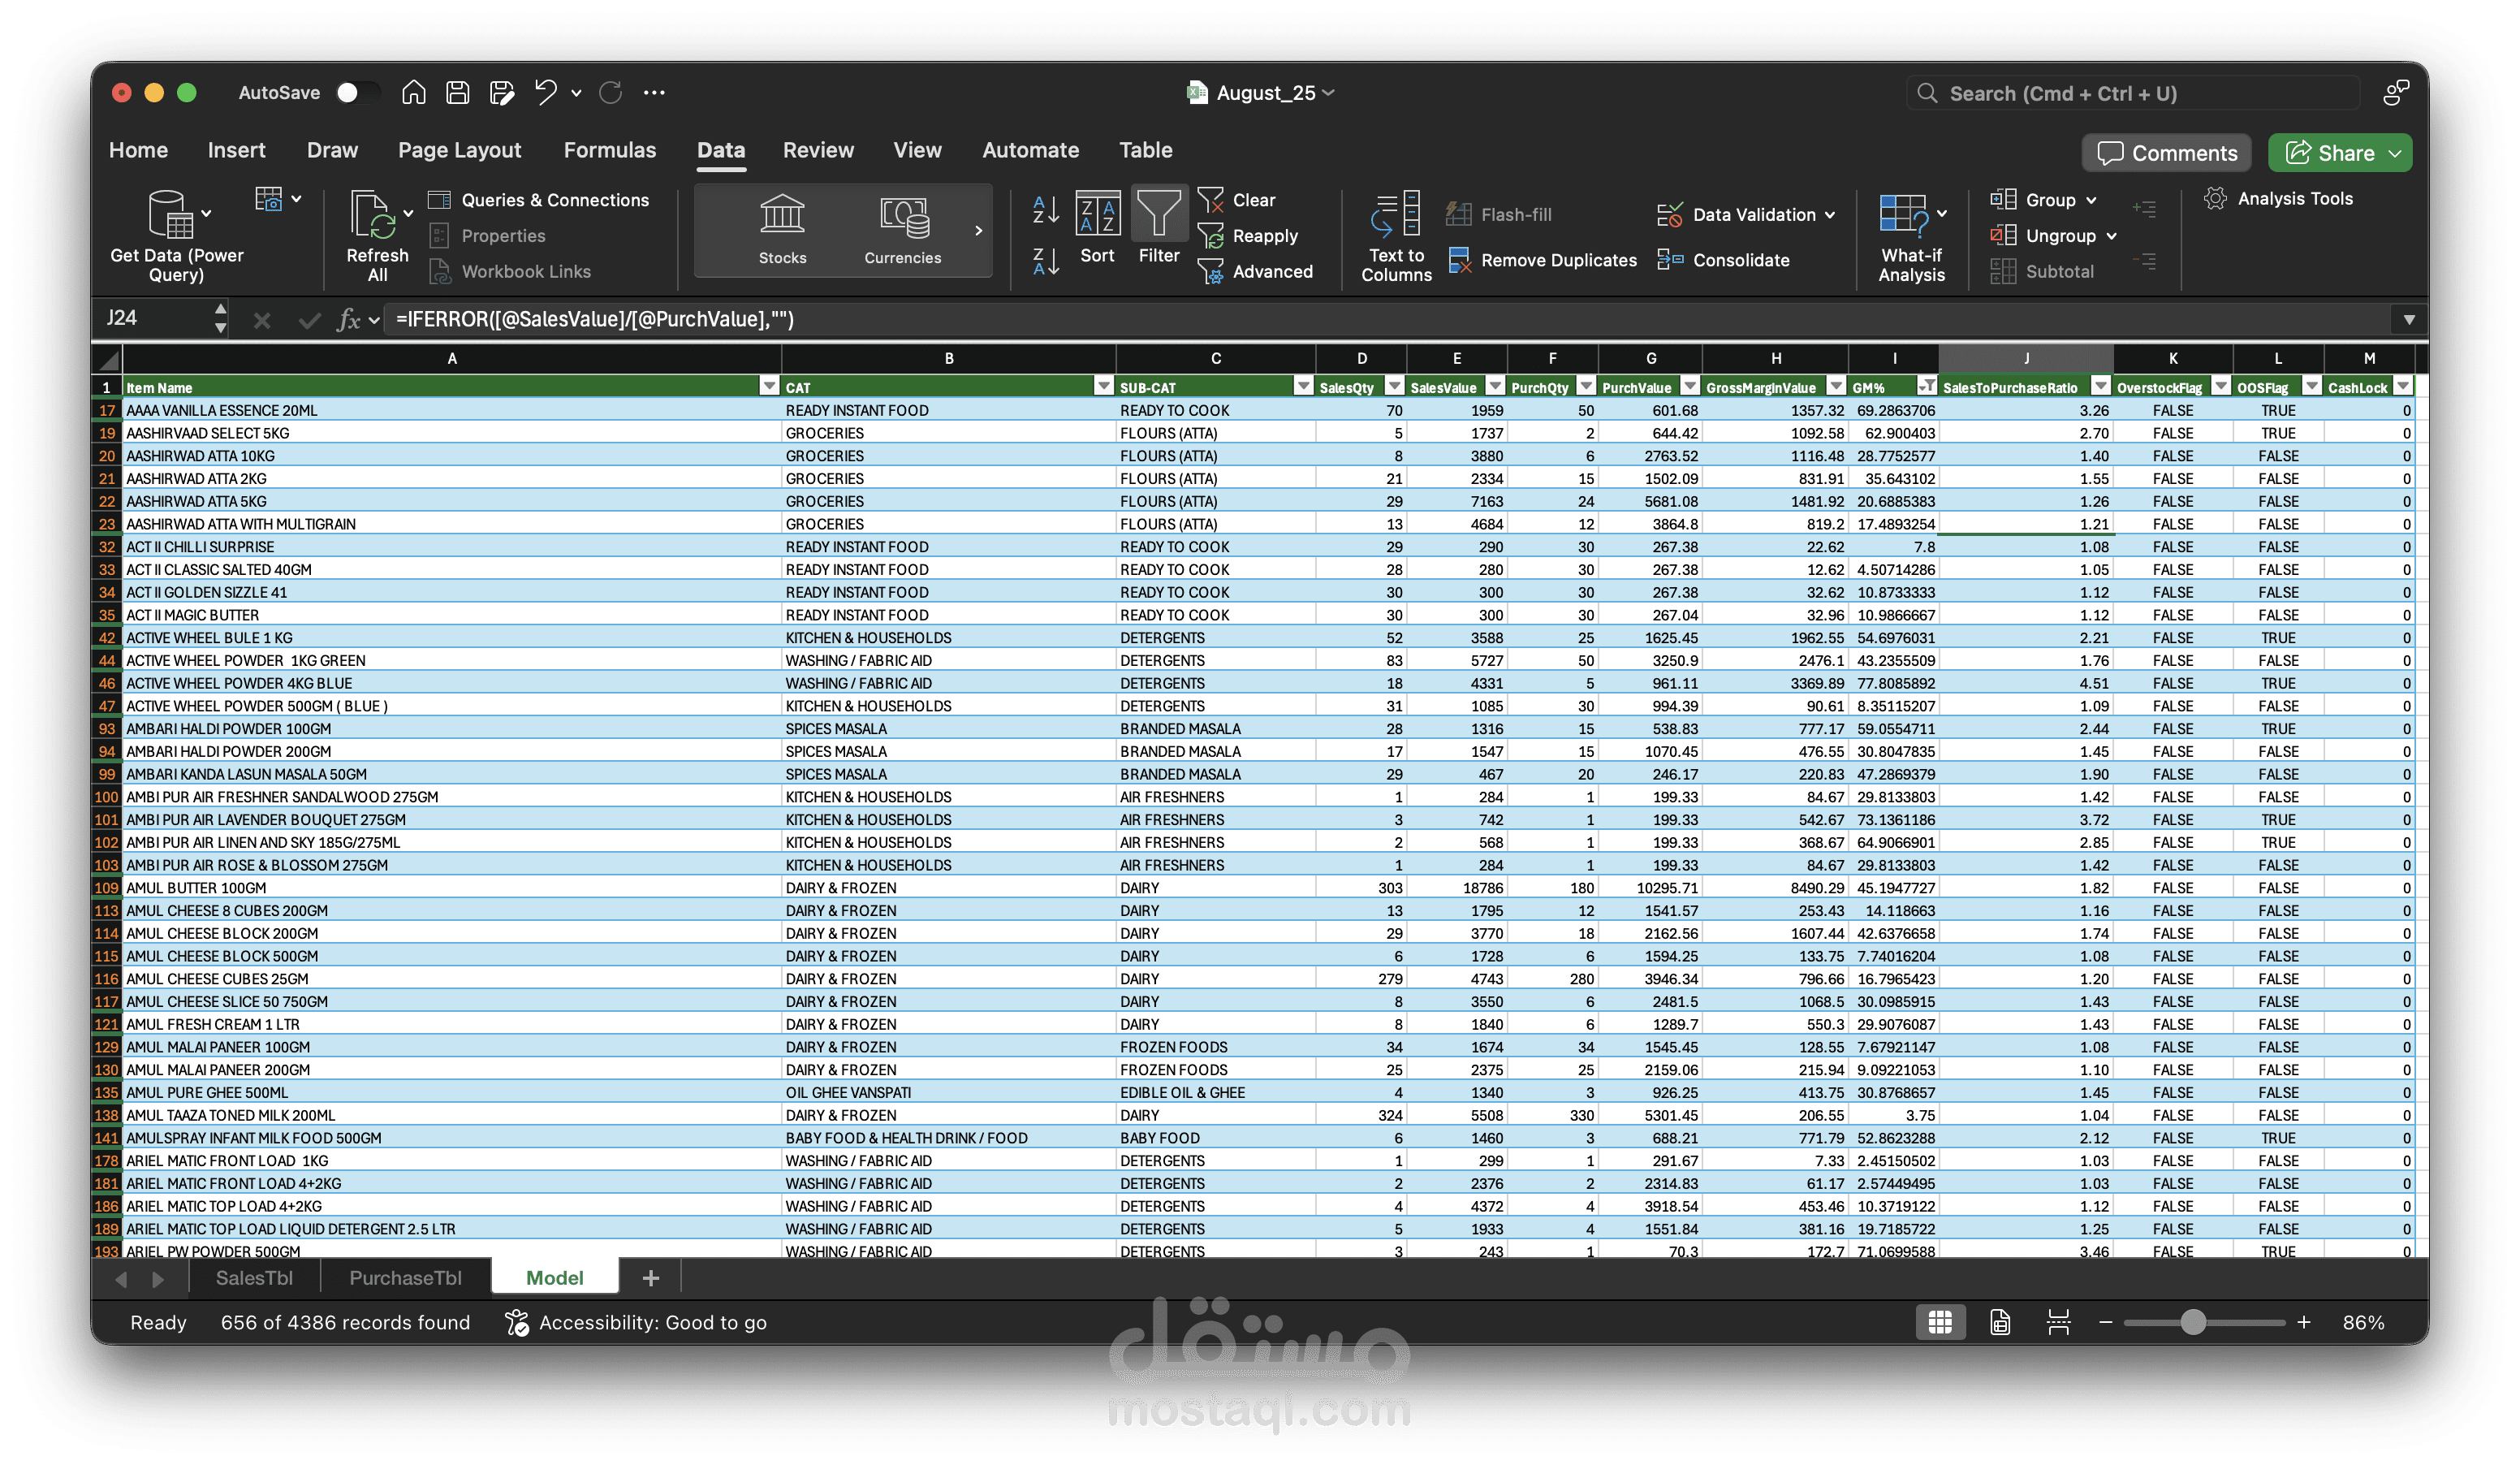Open the SalesTbl sheet tab
The width and height of the screenshot is (2520, 1465).
(253, 1277)
